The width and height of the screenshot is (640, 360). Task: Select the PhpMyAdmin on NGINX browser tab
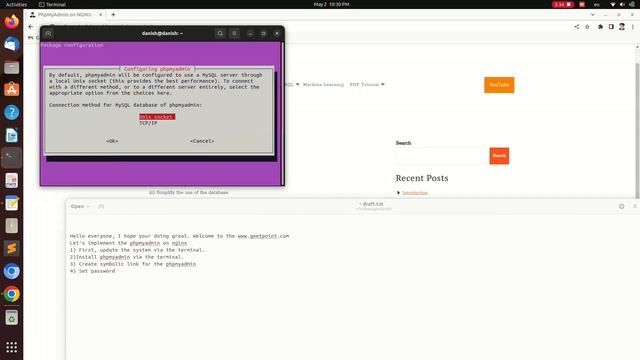(x=64, y=15)
